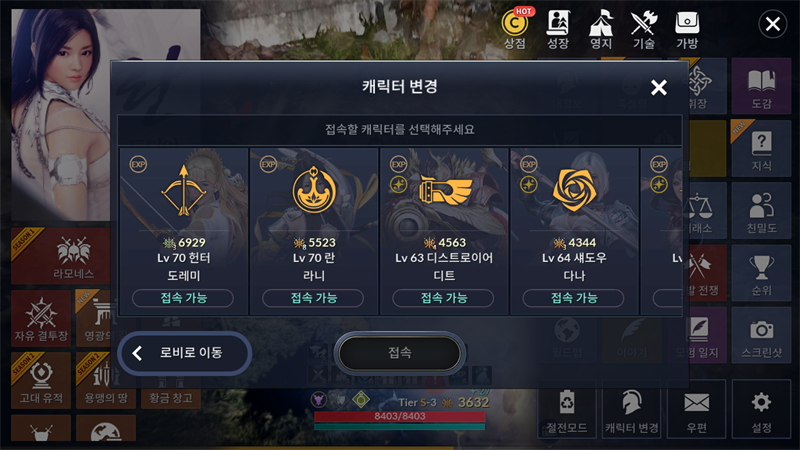The width and height of the screenshot is (800, 450).
Task: Select the Lv 70 란 라니 character card
Action: (314, 231)
